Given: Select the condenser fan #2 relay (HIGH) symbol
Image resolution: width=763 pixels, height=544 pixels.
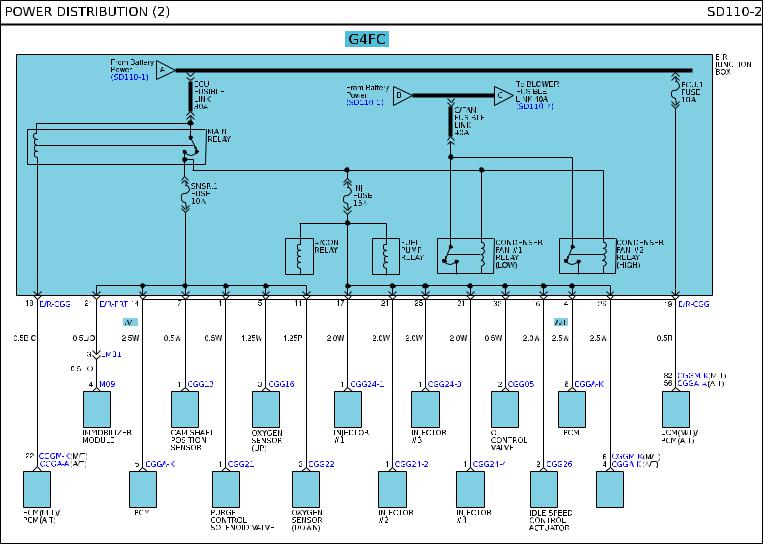Looking at the screenshot, I should (587, 256).
